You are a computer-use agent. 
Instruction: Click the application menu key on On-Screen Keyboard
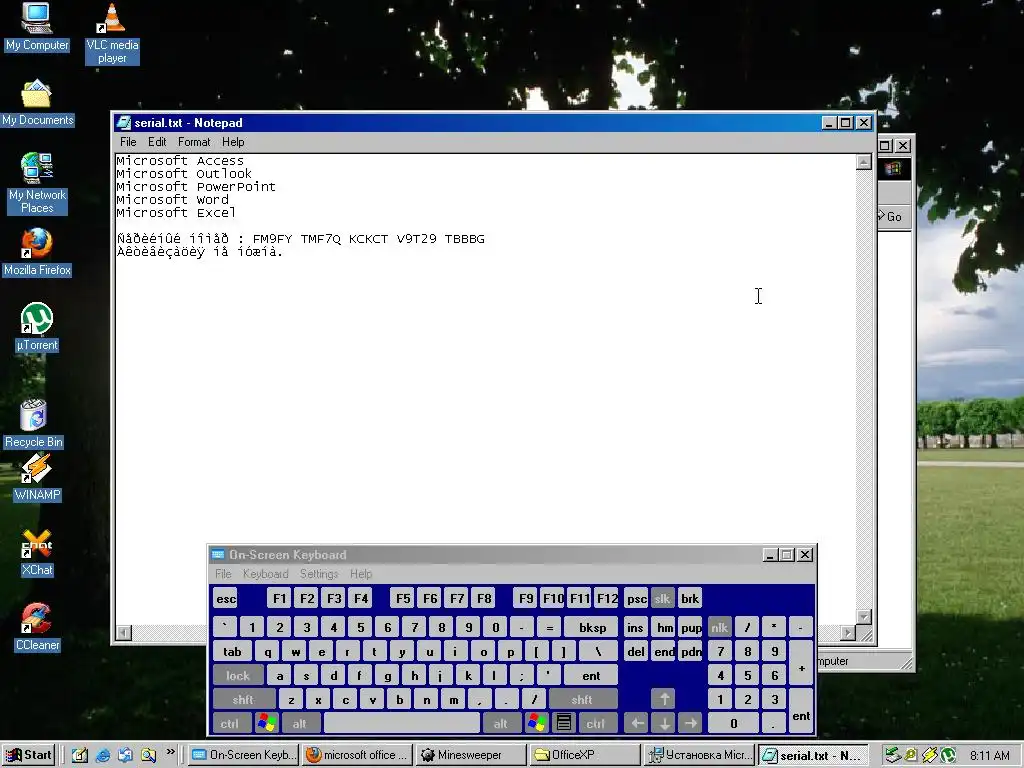[564, 723]
